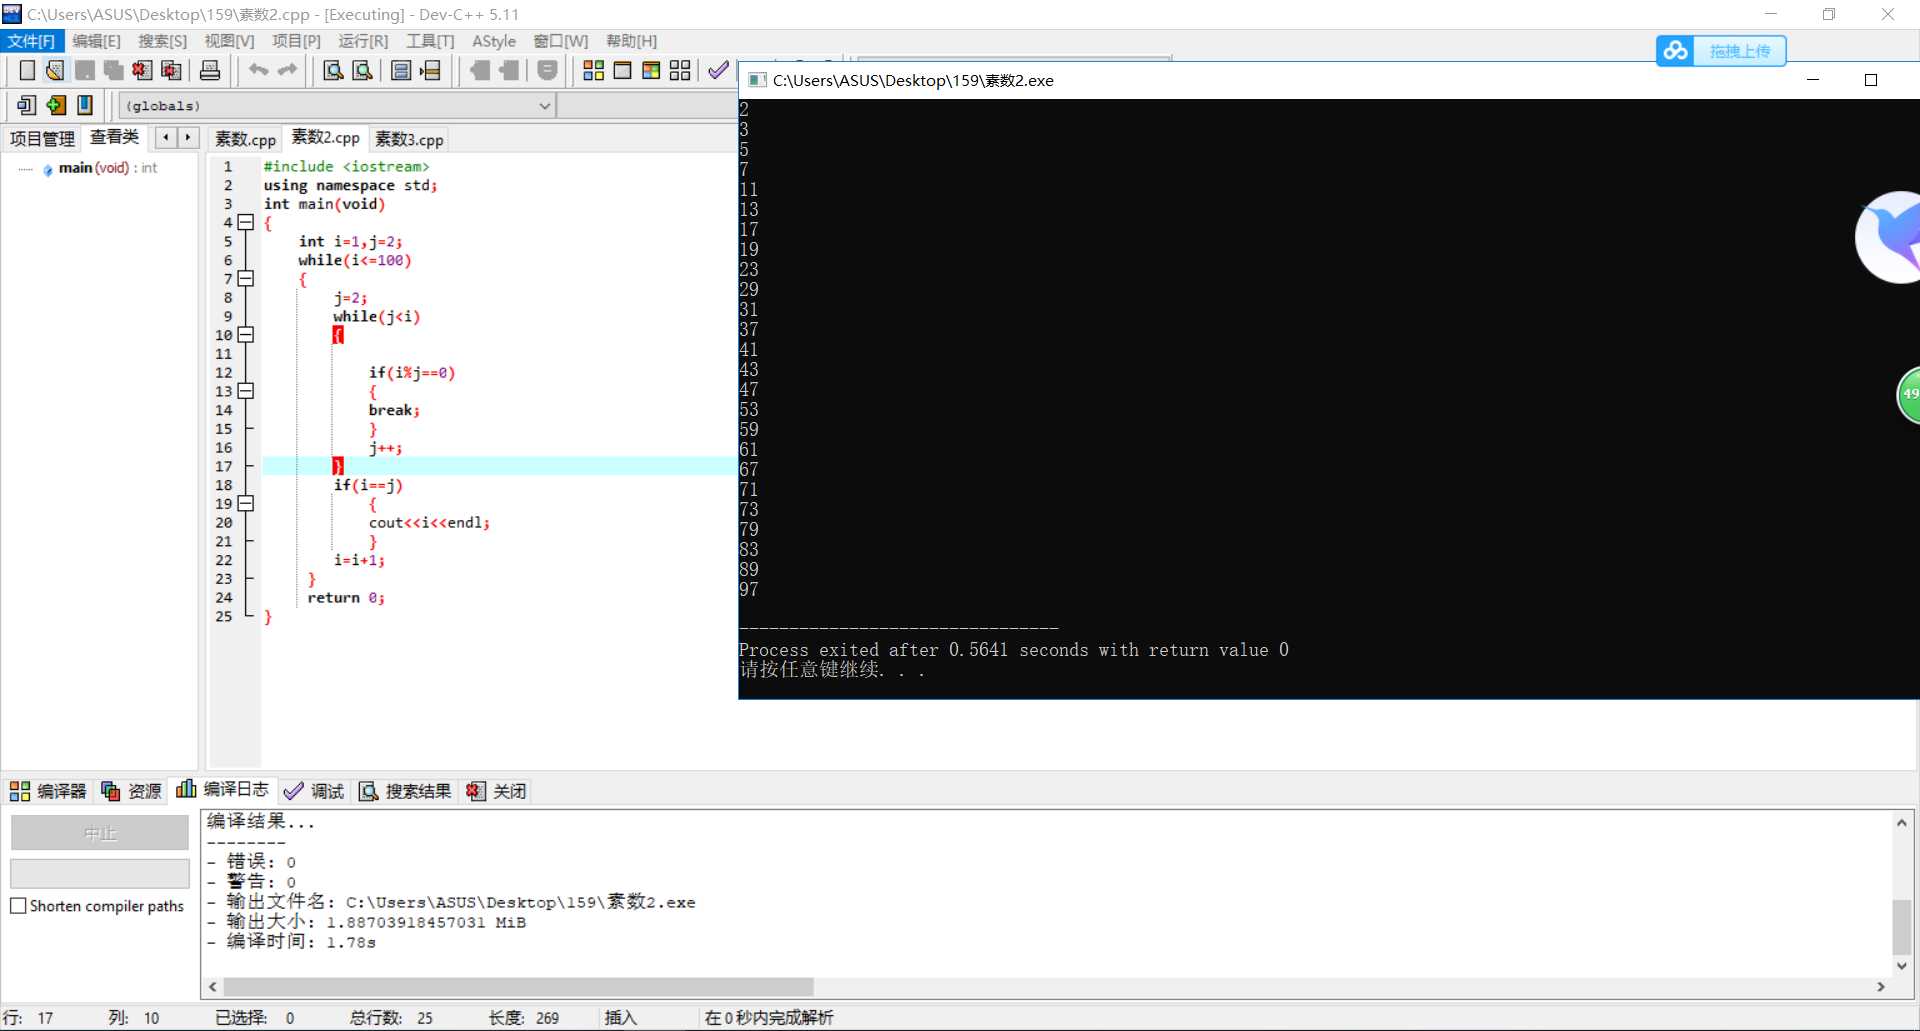Click the New file toolbar icon
1920x1031 pixels.
[x=27, y=70]
